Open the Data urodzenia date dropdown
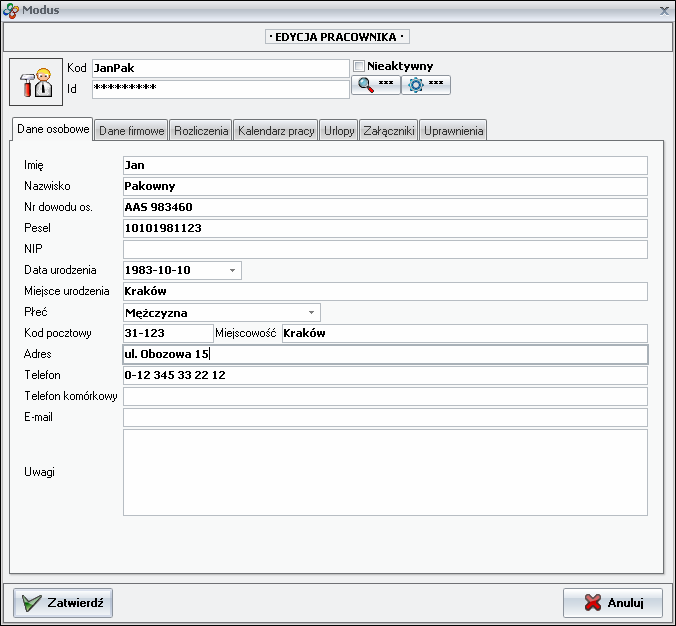The width and height of the screenshot is (676, 626). [232, 270]
